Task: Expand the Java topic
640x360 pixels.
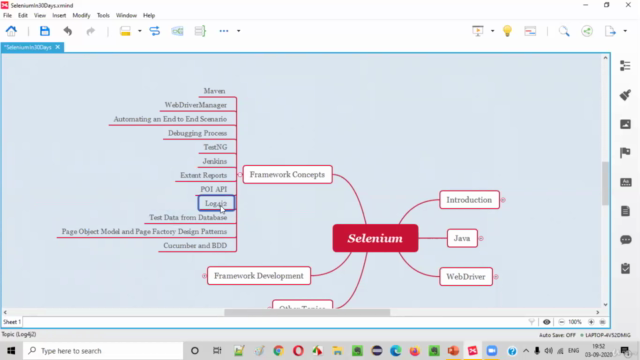Action: [481, 238]
